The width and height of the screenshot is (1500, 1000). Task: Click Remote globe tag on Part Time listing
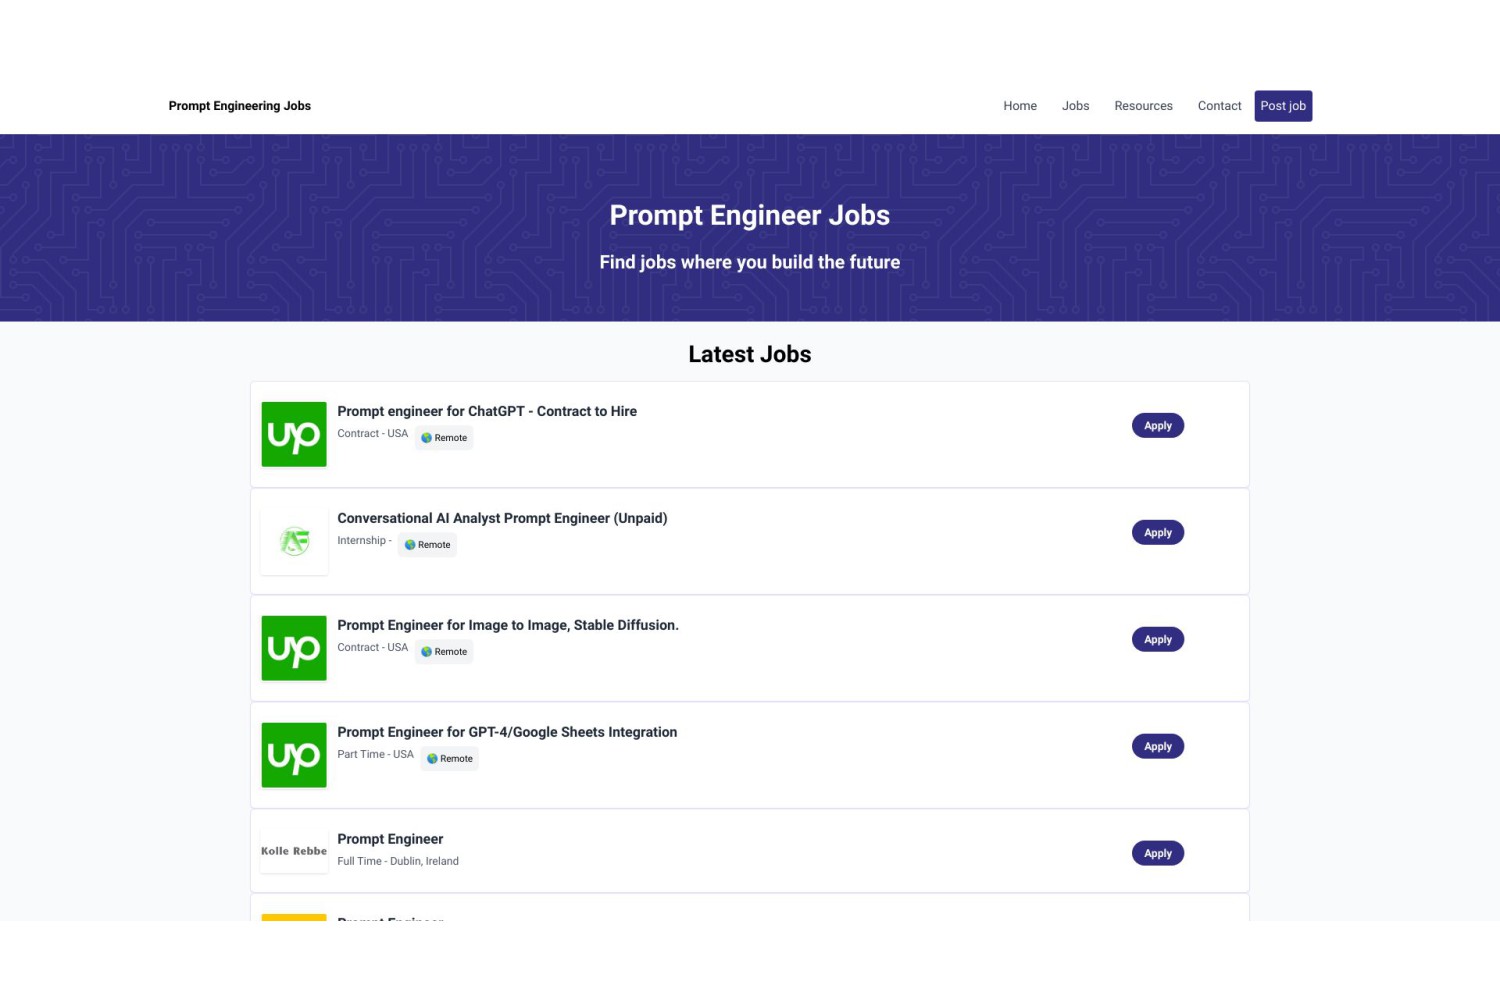tap(450, 759)
